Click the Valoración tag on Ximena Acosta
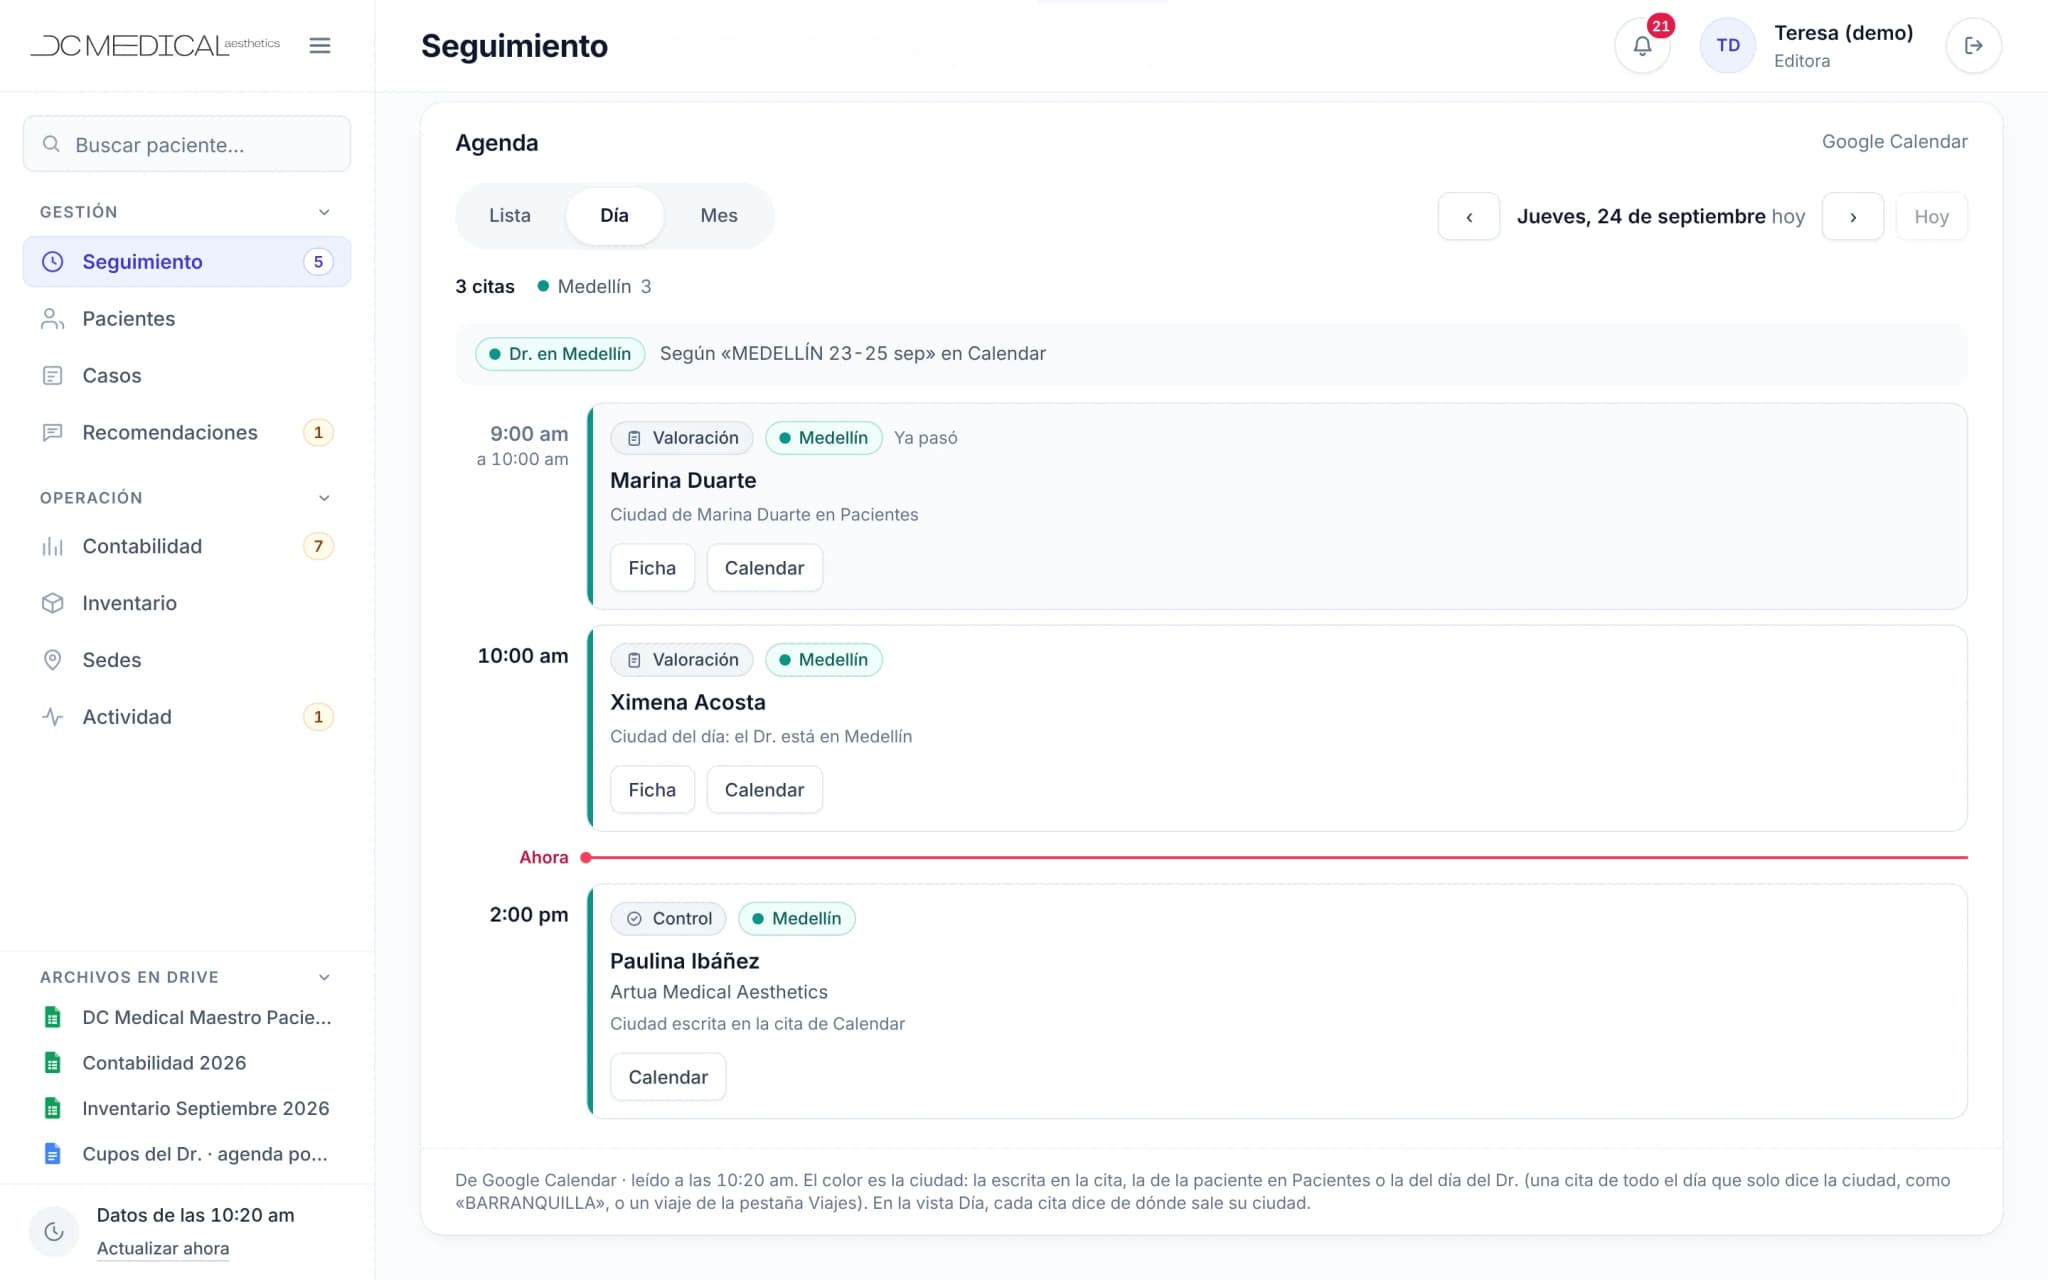This screenshot has height=1280, width=2048. (x=682, y=660)
